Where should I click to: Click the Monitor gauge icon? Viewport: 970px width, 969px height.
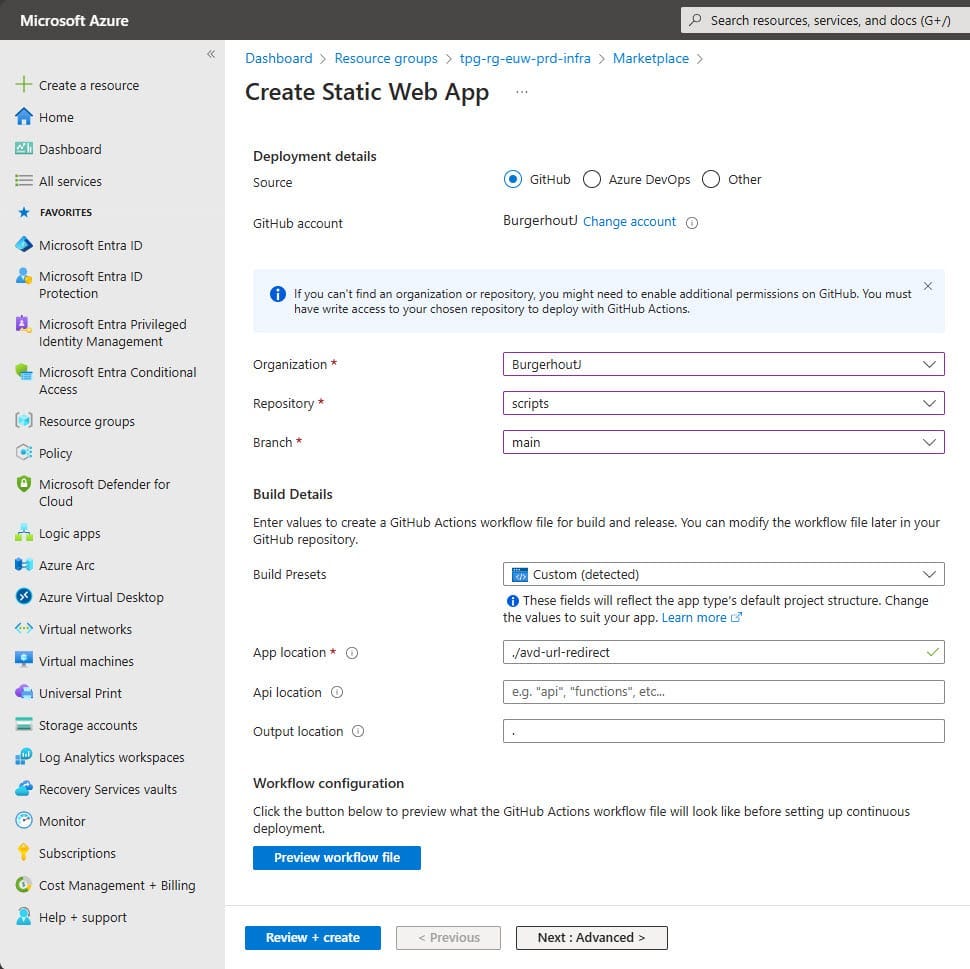click(x=24, y=820)
